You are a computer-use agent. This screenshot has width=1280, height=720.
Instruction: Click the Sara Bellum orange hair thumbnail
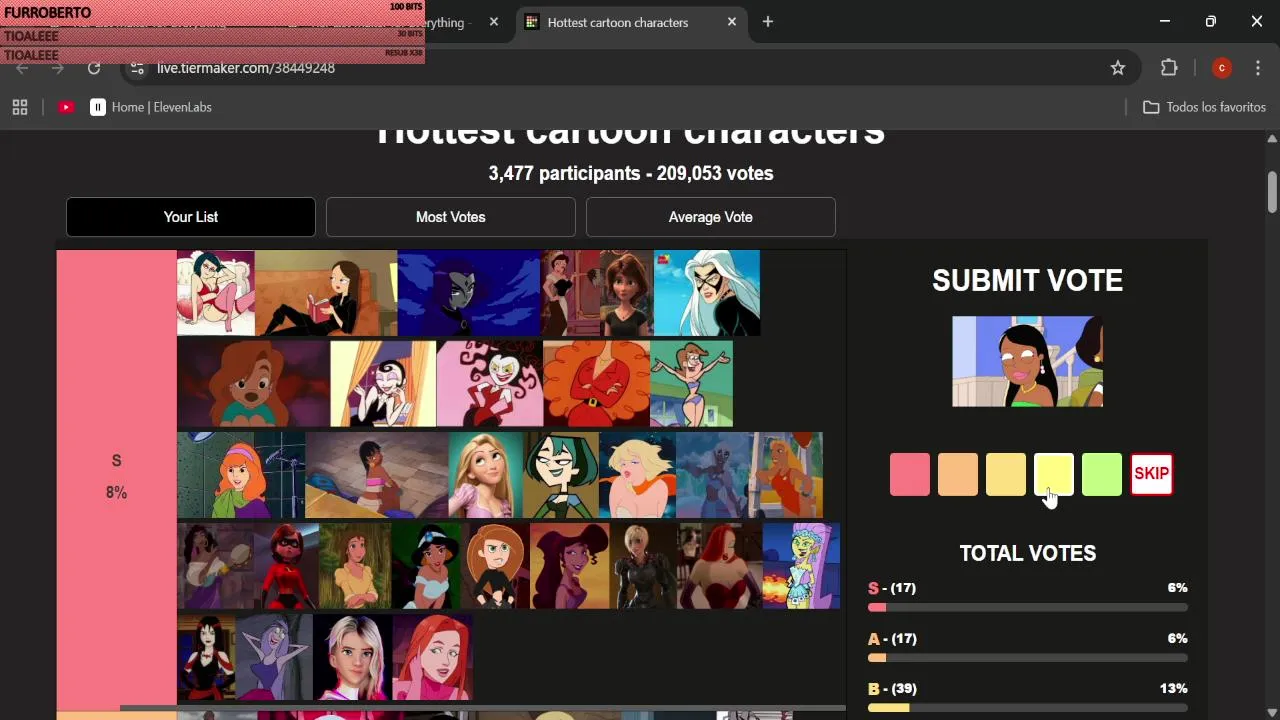click(596, 384)
